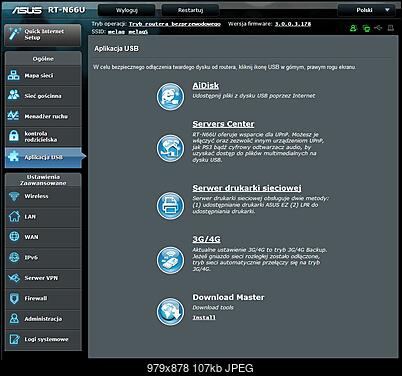Open the IPv6 menu item

point(43,257)
